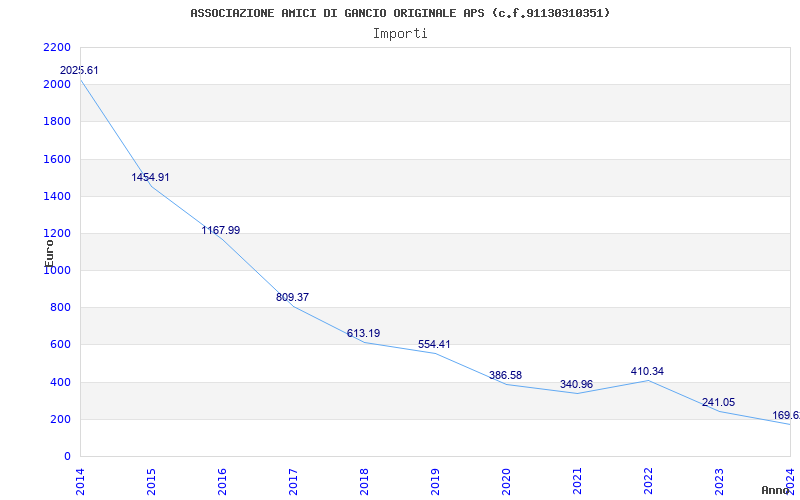Viewport: 800px width, 500px height.
Task: Select y-axis value 2000
Action: (57, 84)
